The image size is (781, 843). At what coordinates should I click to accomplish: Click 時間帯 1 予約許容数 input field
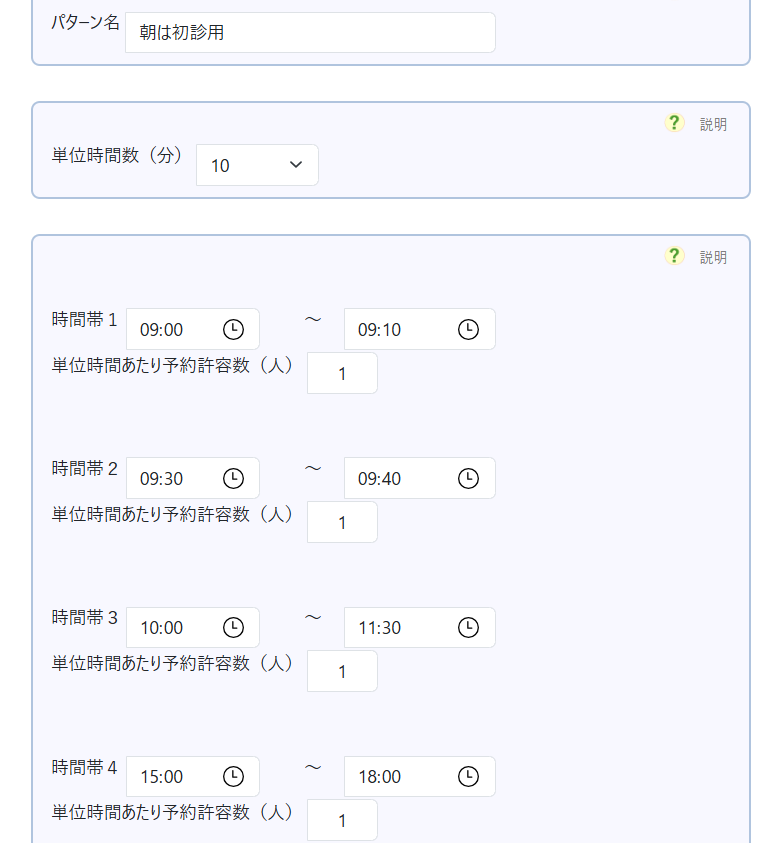(x=342, y=374)
